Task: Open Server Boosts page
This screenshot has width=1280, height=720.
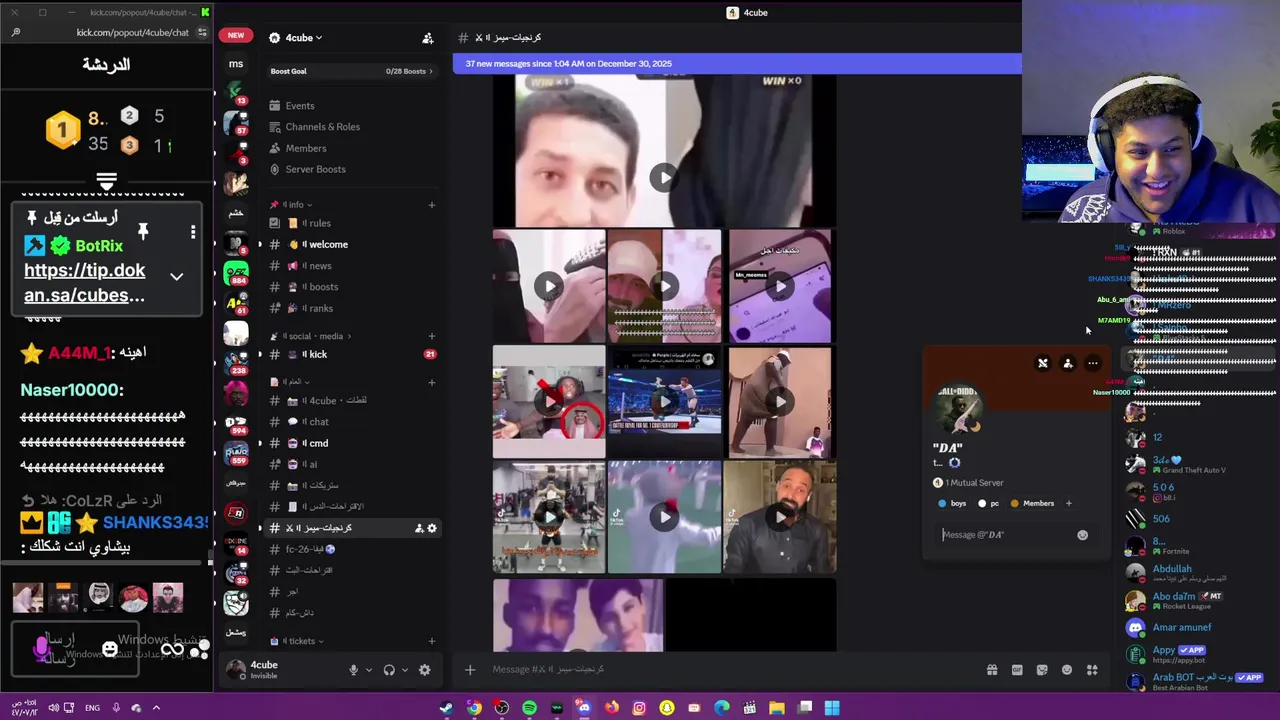Action: 315,169
